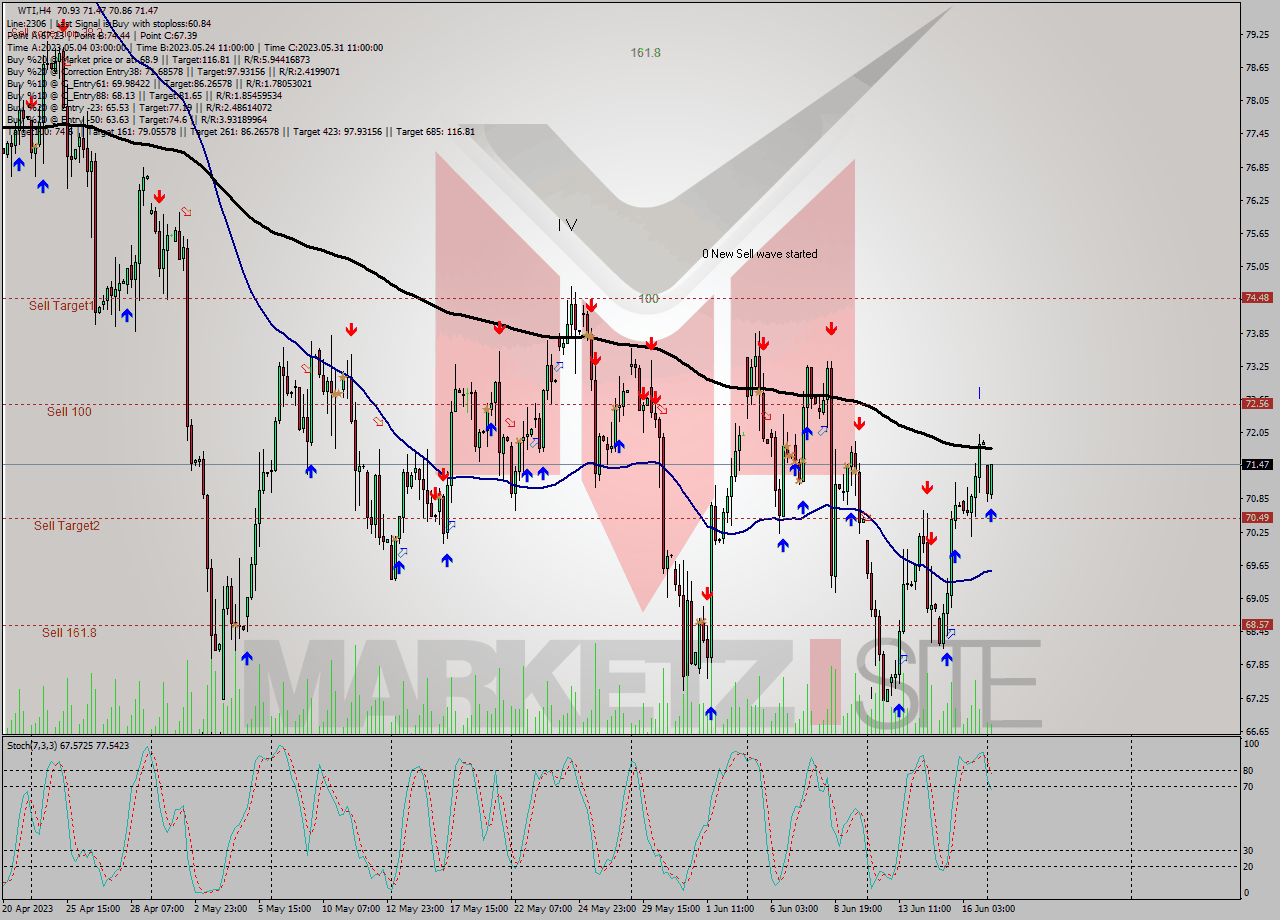This screenshot has width=1280, height=920.
Task: Select 76.85 on the price axis
Action: click(x=1257, y=168)
